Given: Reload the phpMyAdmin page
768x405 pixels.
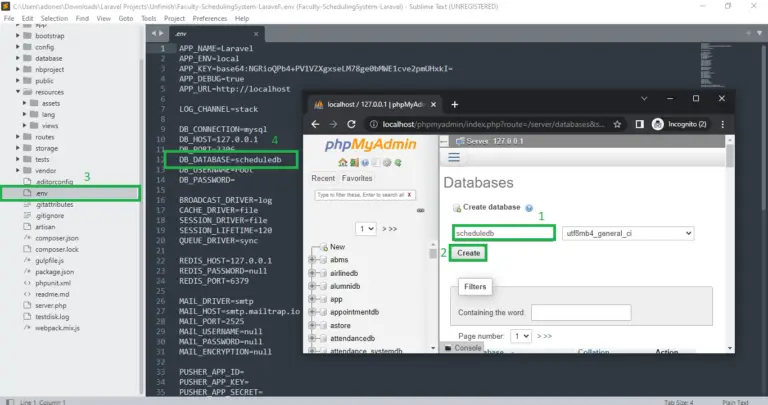Looking at the screenshot, I should 351,124.
